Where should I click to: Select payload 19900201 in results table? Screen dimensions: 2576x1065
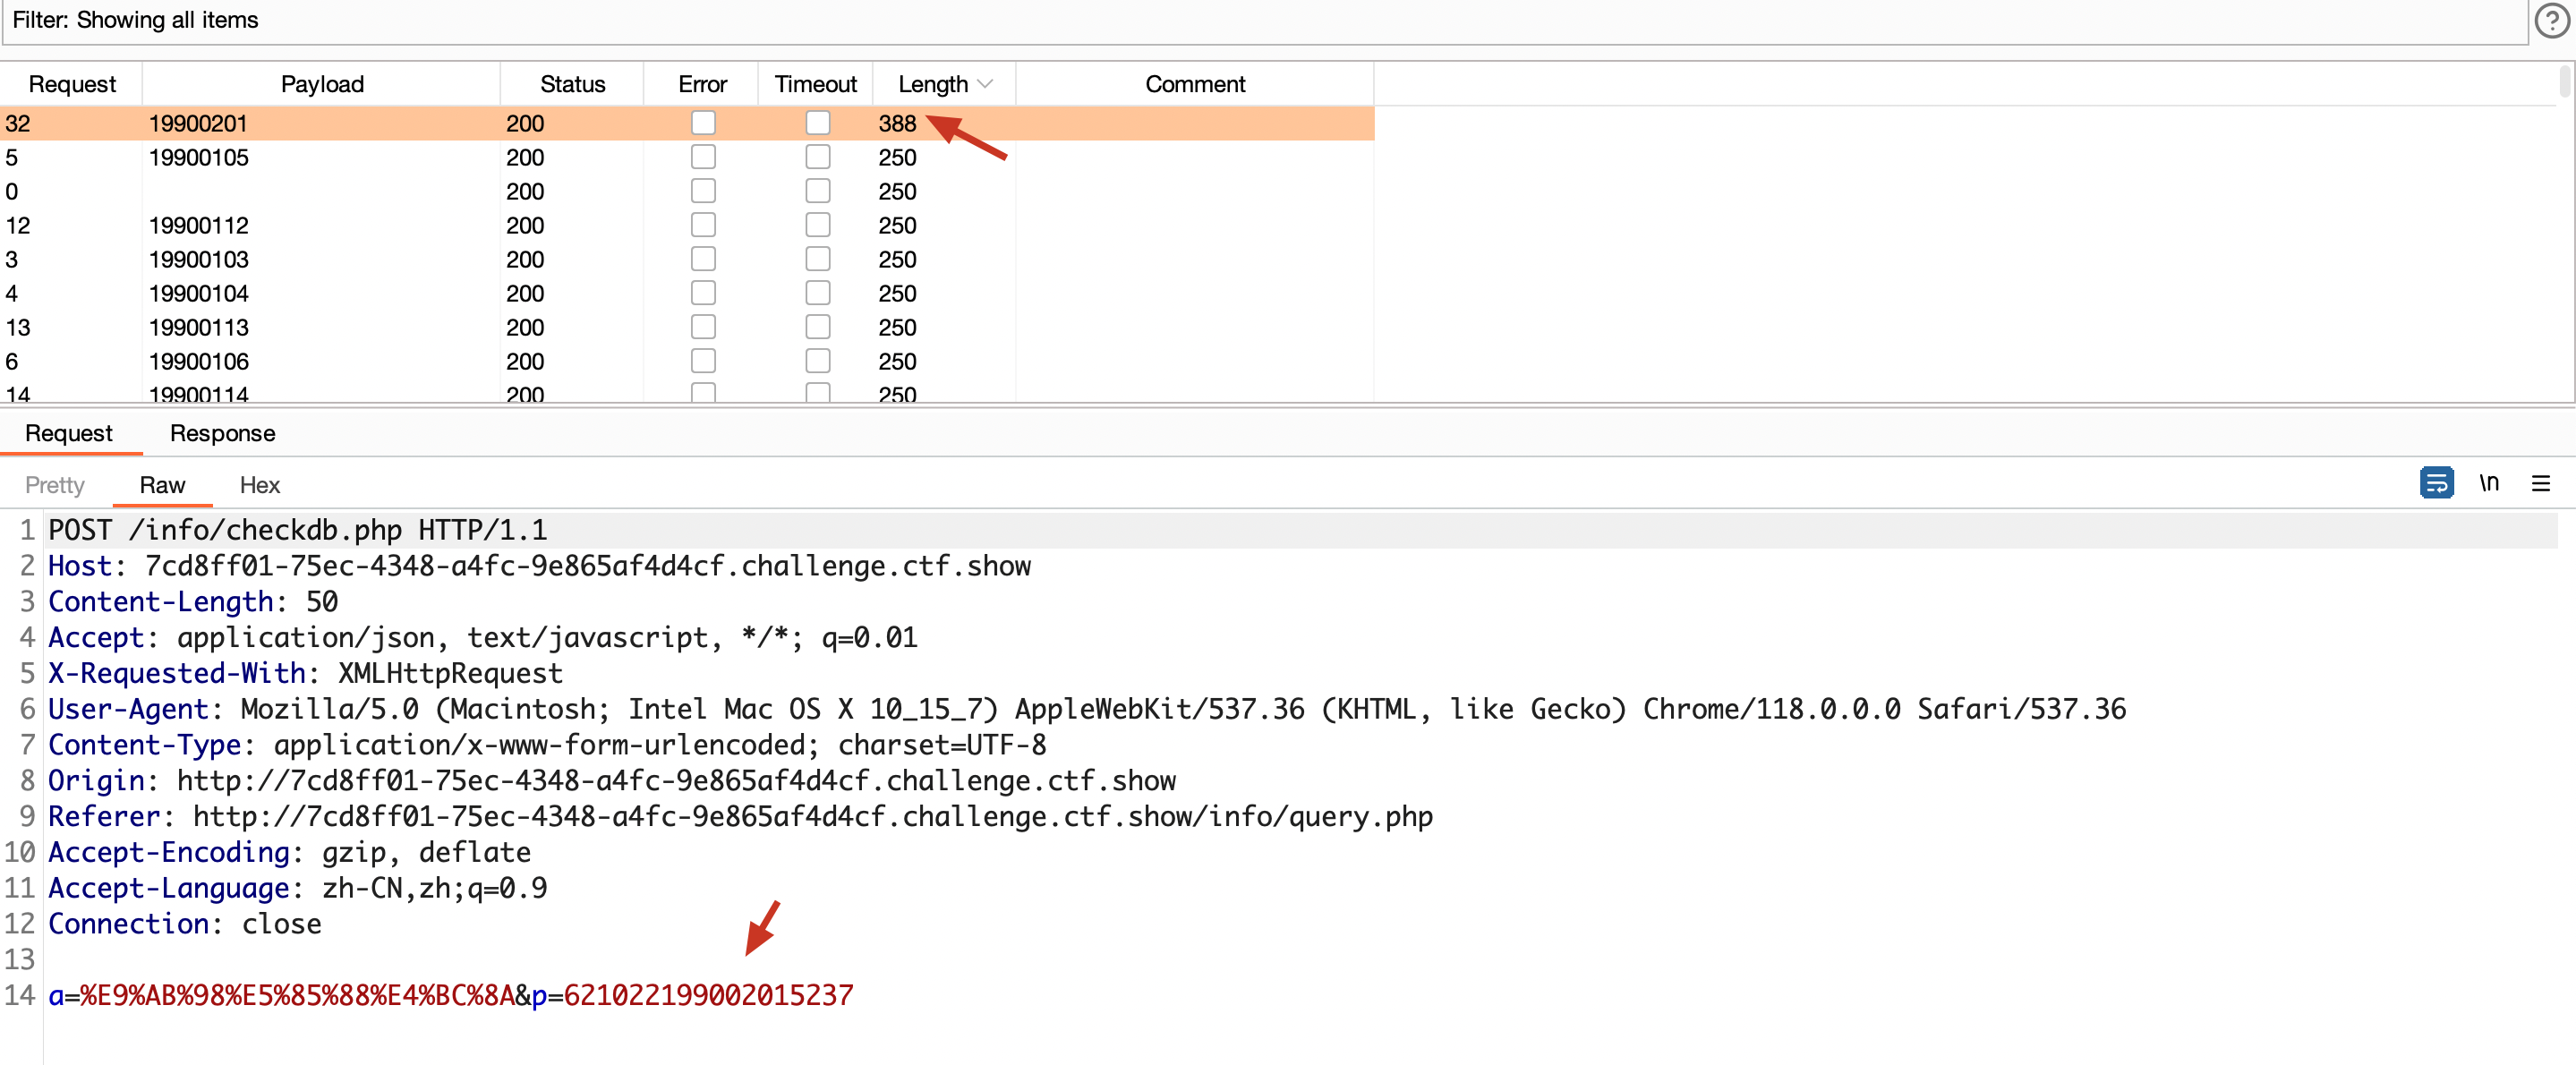[198, 123]
